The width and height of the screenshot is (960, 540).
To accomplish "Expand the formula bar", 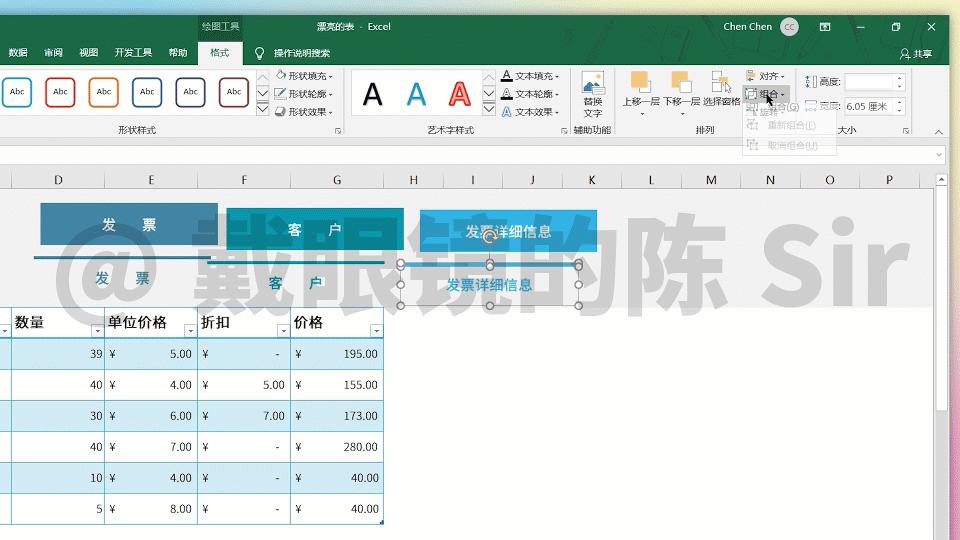I will (x=939, y=155).
